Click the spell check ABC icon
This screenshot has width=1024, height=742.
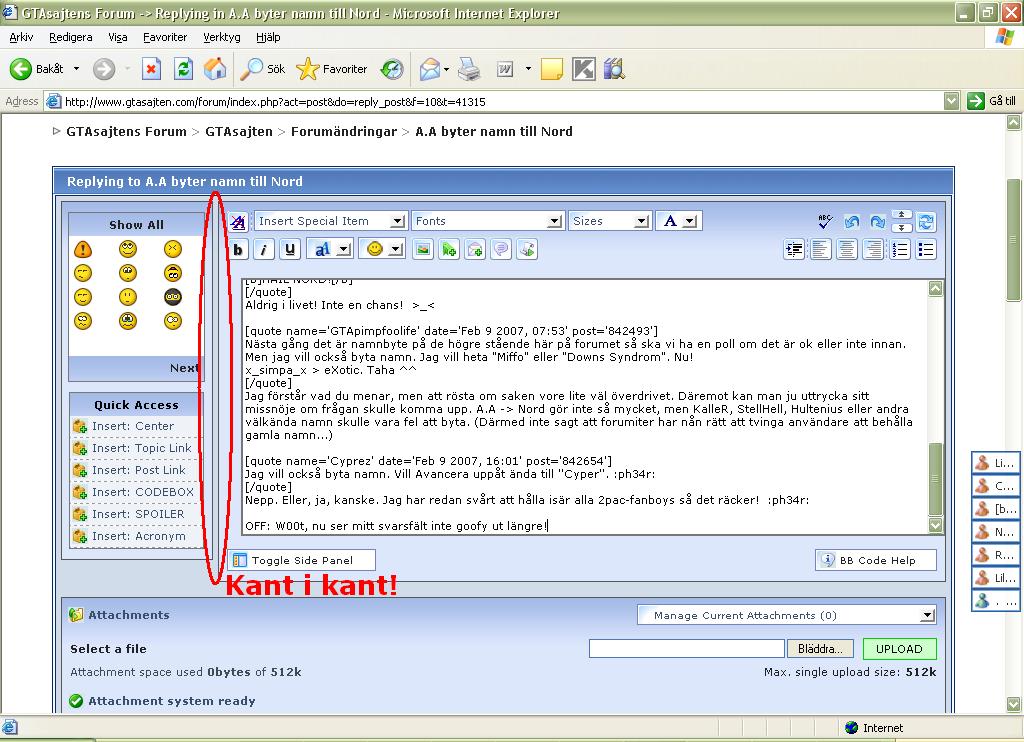tap(825, 221)
